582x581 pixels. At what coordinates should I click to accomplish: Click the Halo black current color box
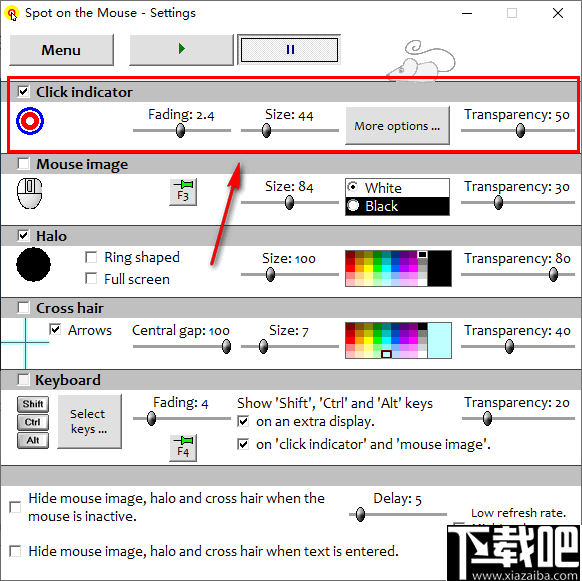tap(439, 268)
